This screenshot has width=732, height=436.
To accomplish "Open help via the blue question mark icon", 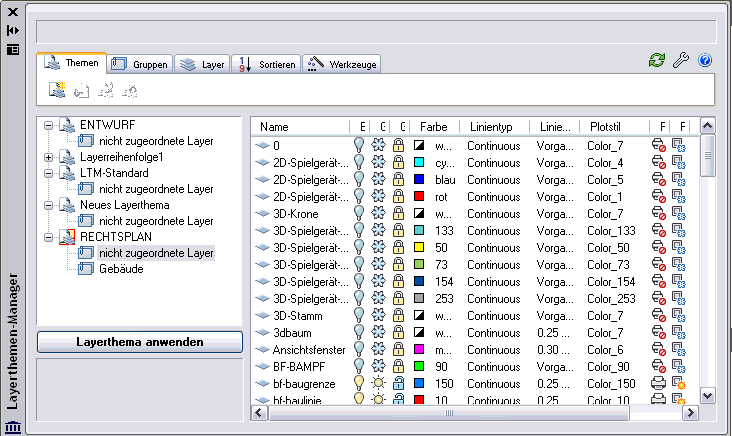I will [705, 60].
